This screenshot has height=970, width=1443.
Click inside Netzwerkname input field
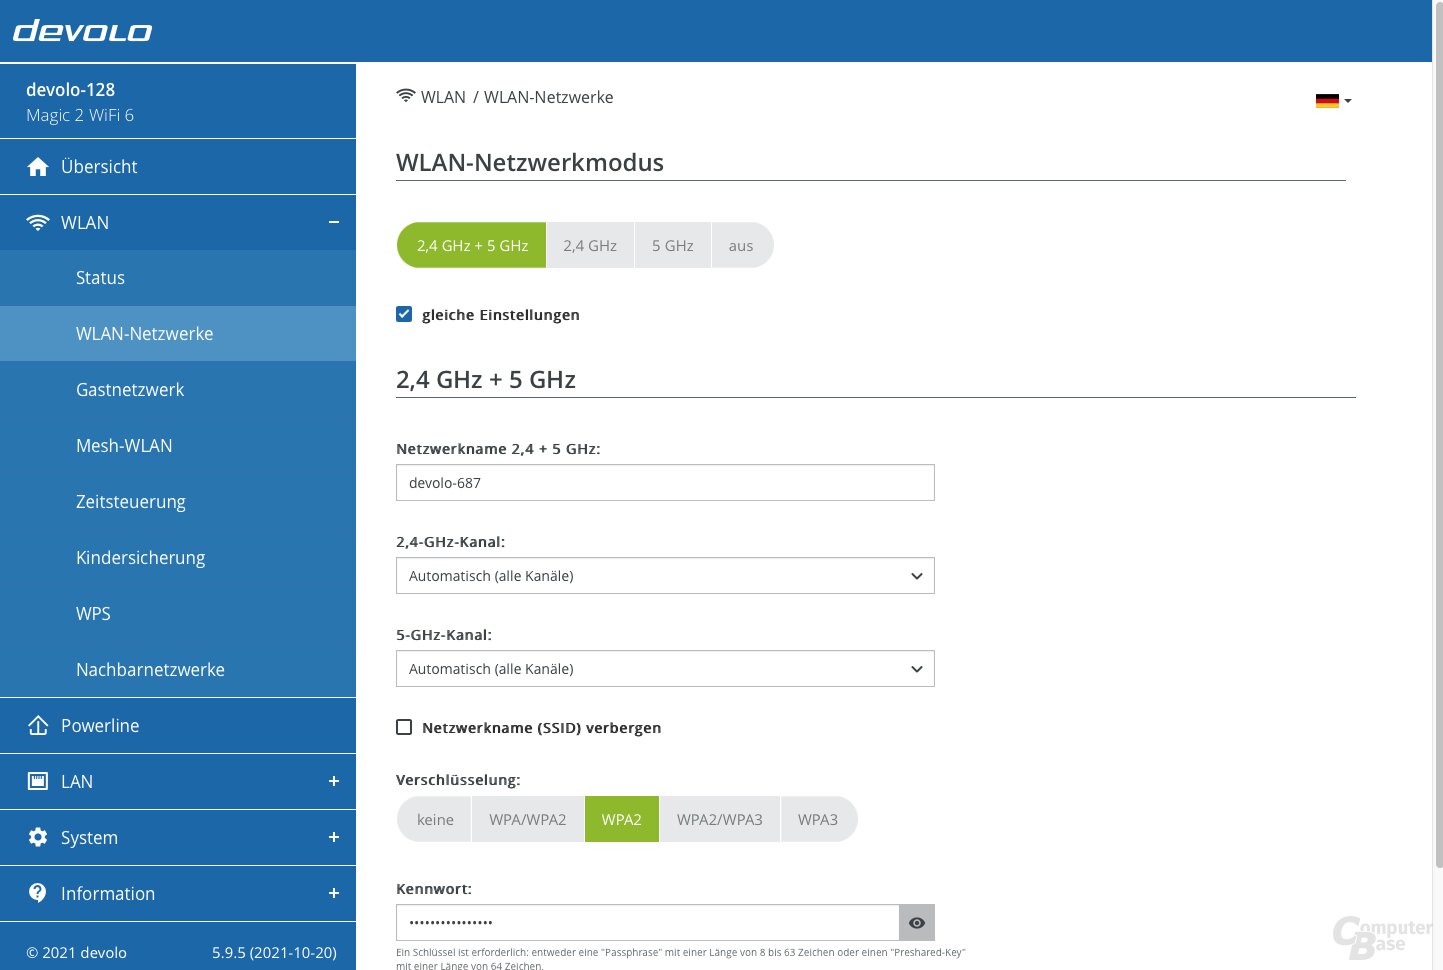pos(665,483)
